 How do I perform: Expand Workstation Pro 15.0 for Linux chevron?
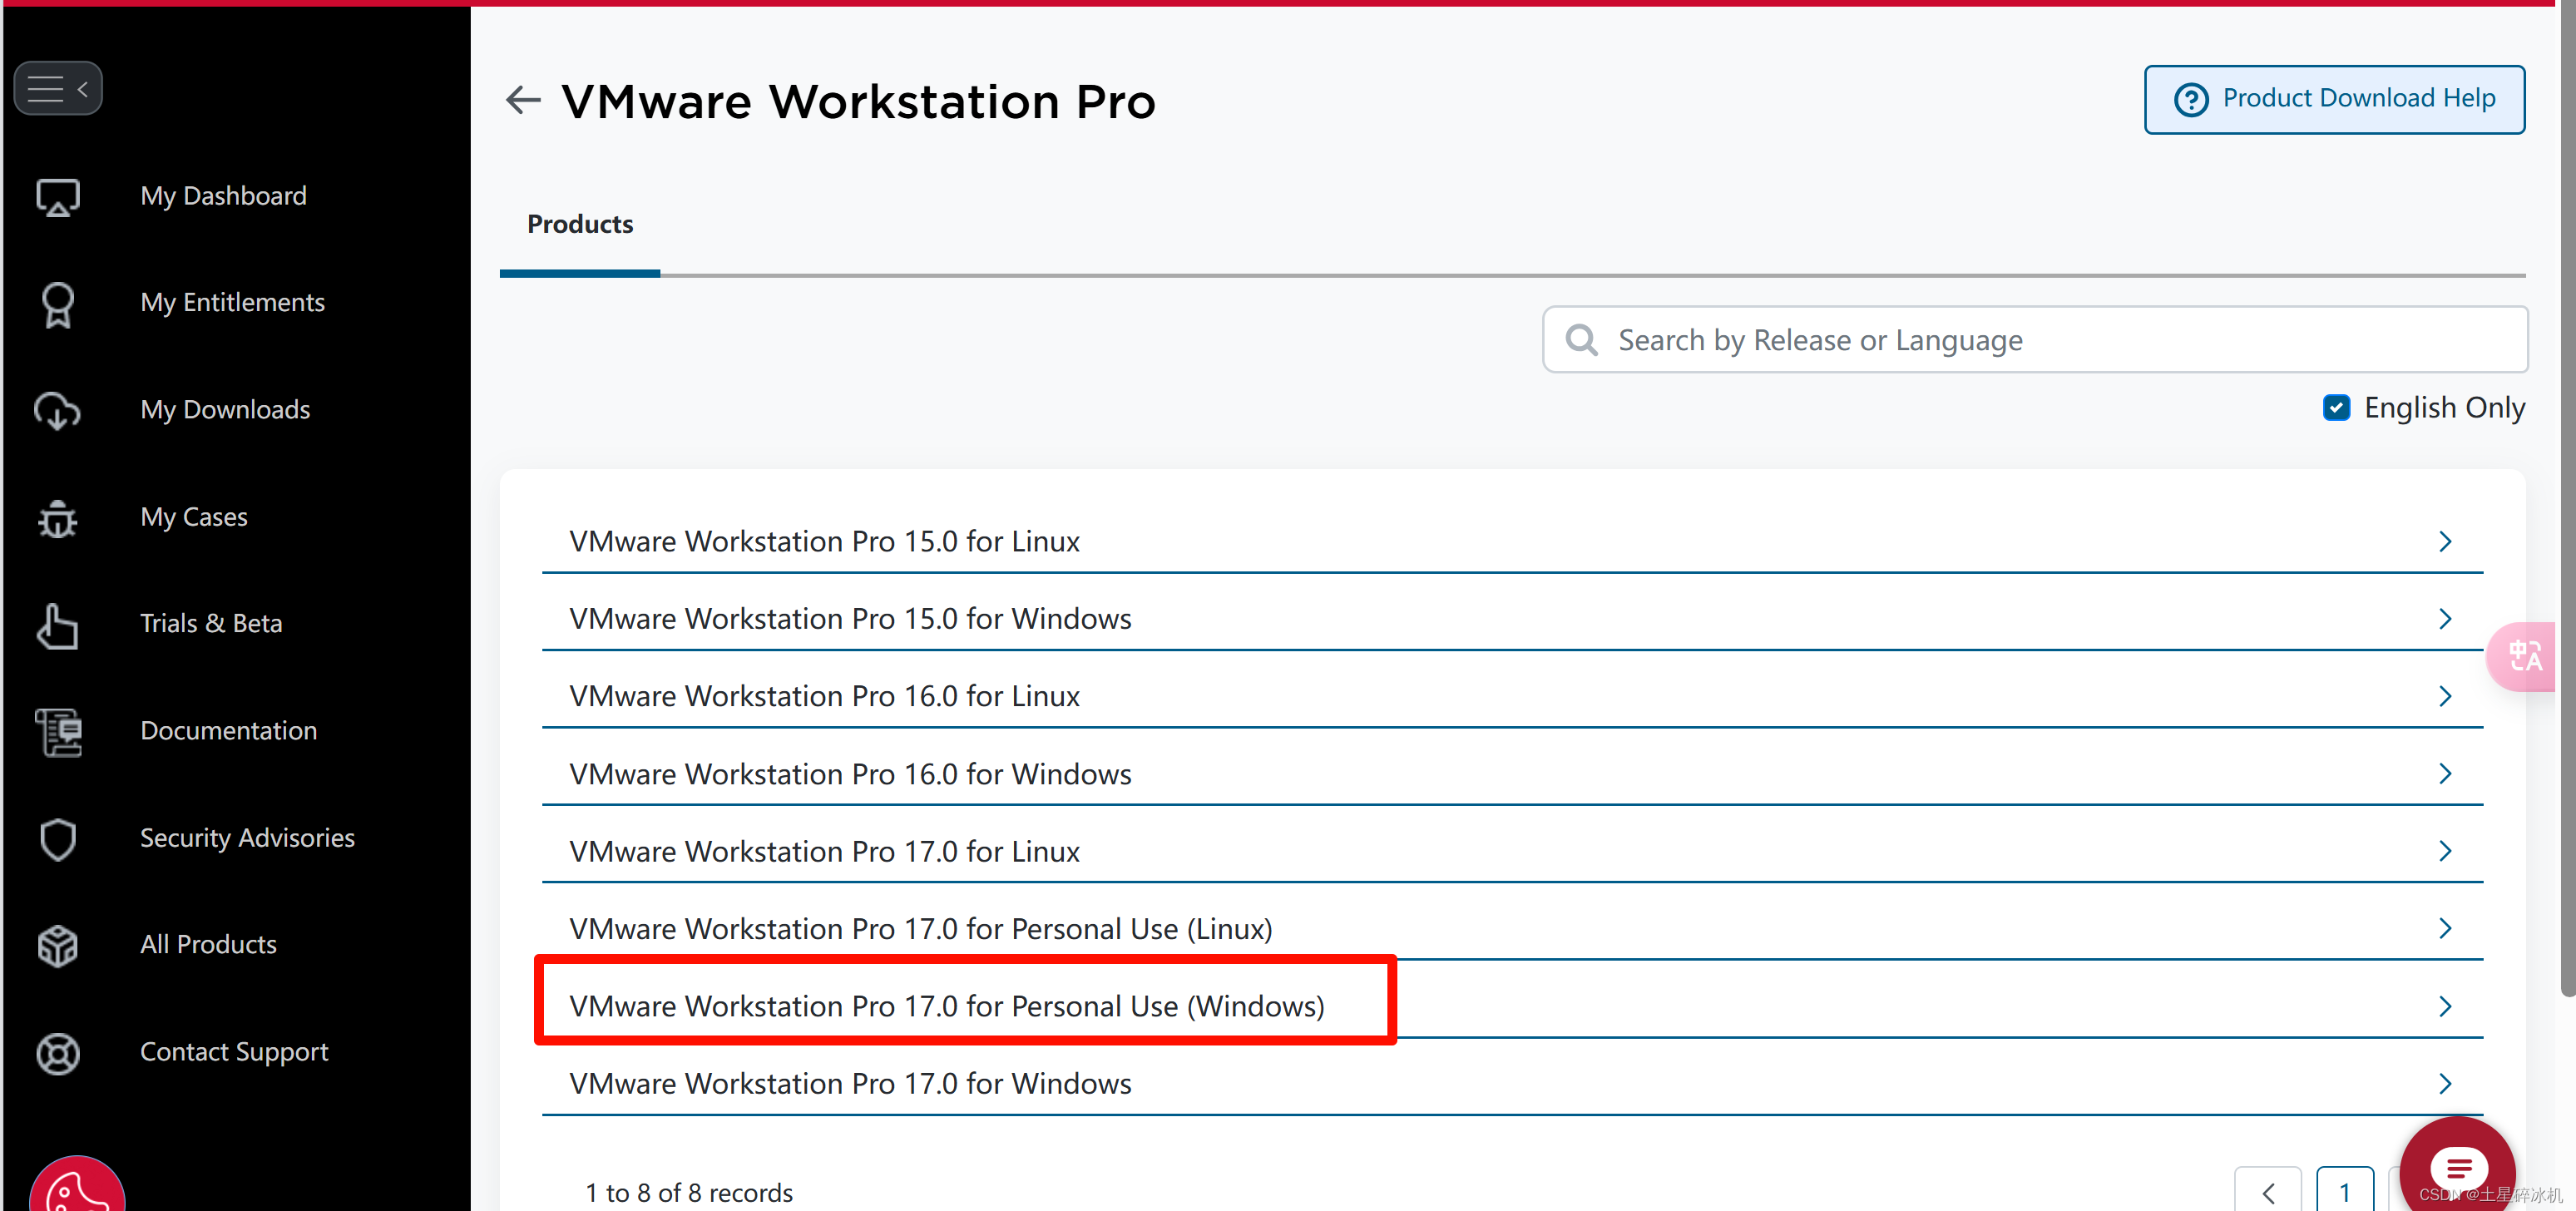click(x=2444, y=542)
